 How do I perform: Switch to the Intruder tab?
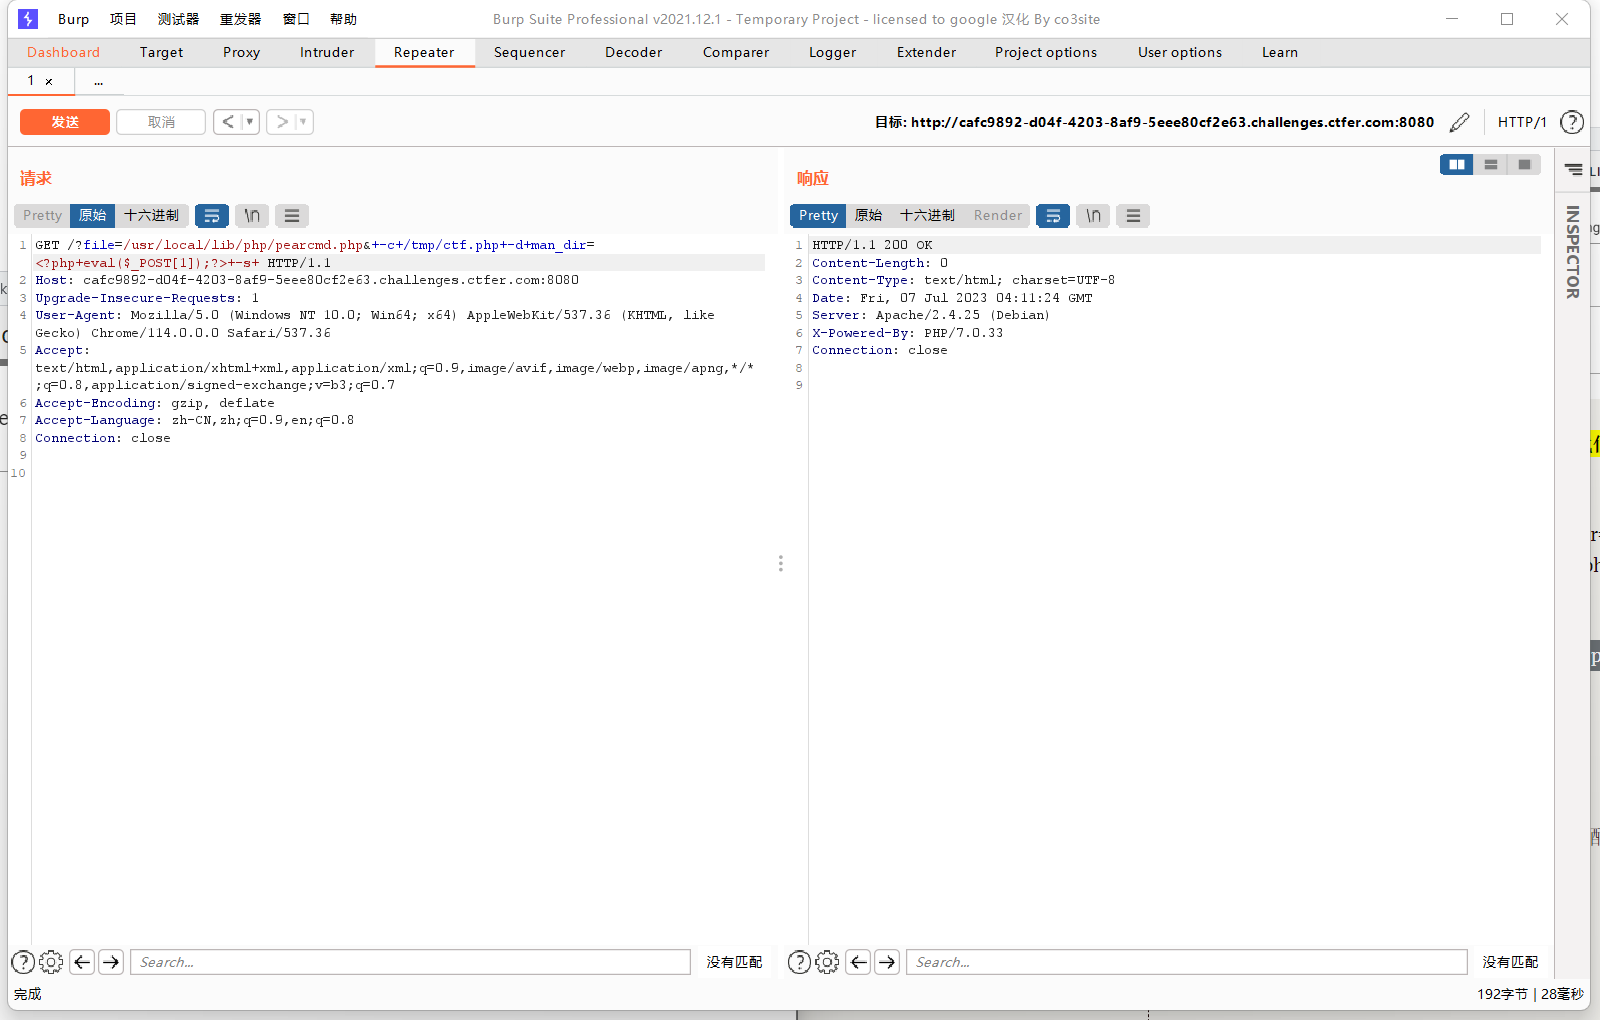pos(327,52)
